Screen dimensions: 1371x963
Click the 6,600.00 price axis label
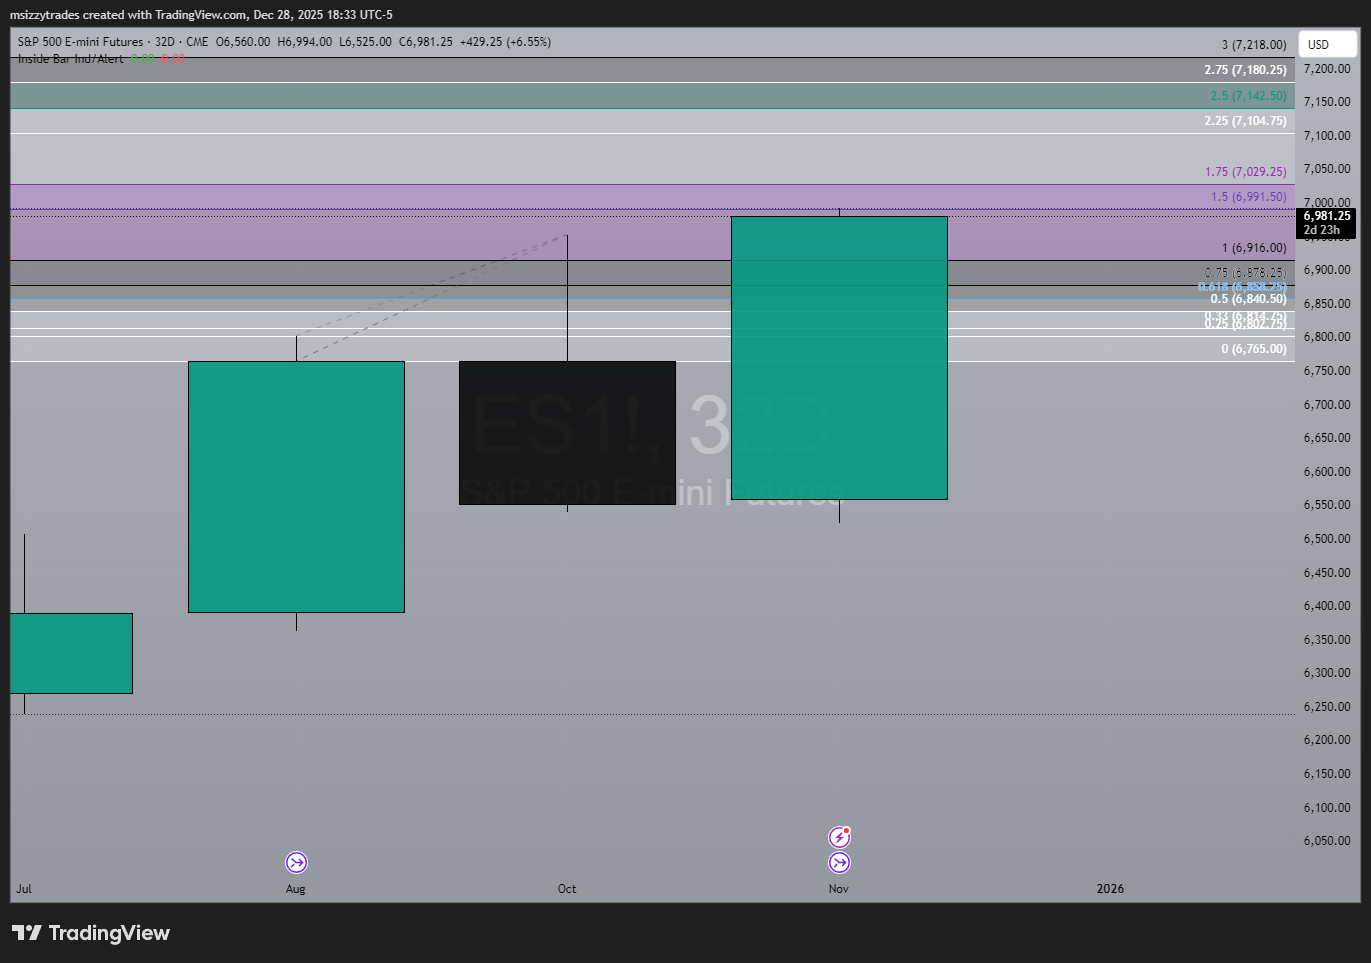tap(1327, 472)
